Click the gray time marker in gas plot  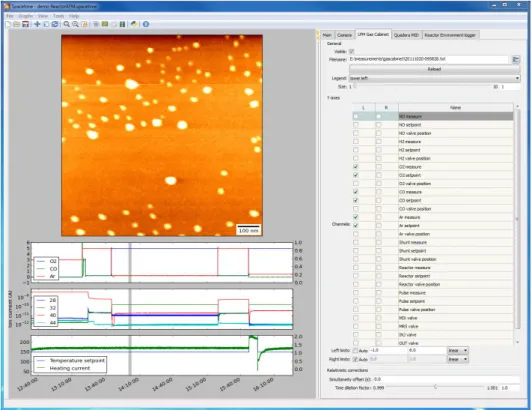pos(130,262)
